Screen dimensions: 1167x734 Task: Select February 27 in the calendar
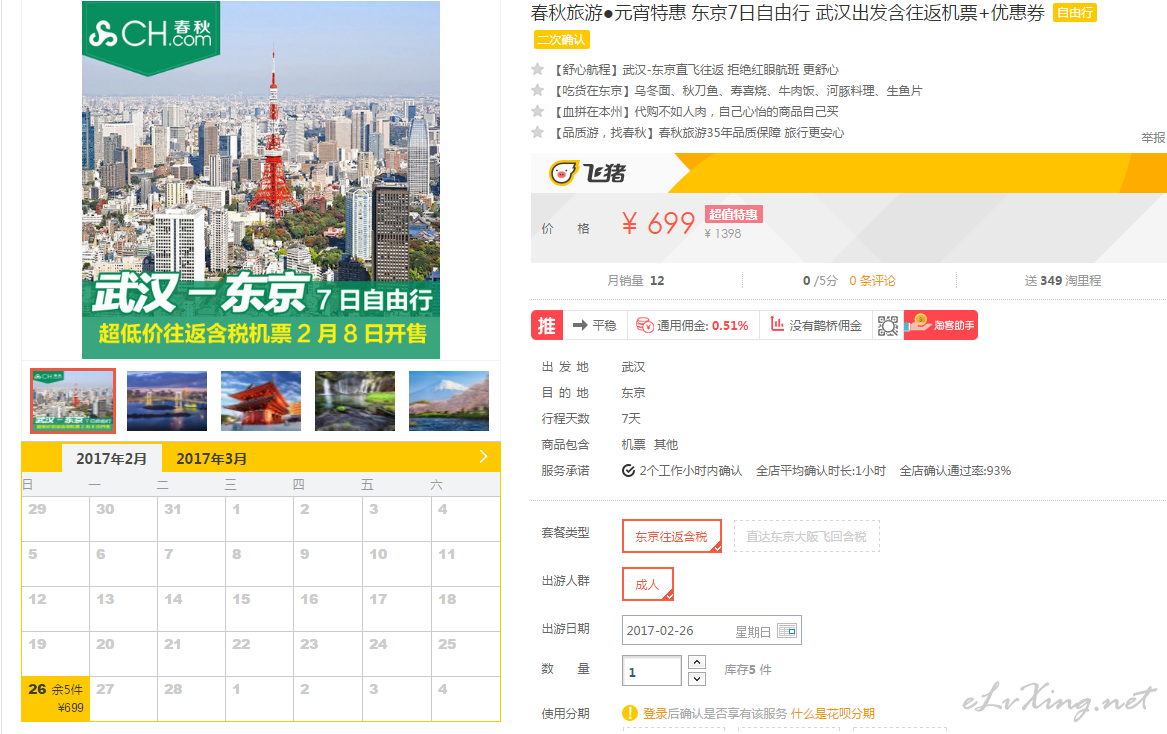click(x=124, y=699)
